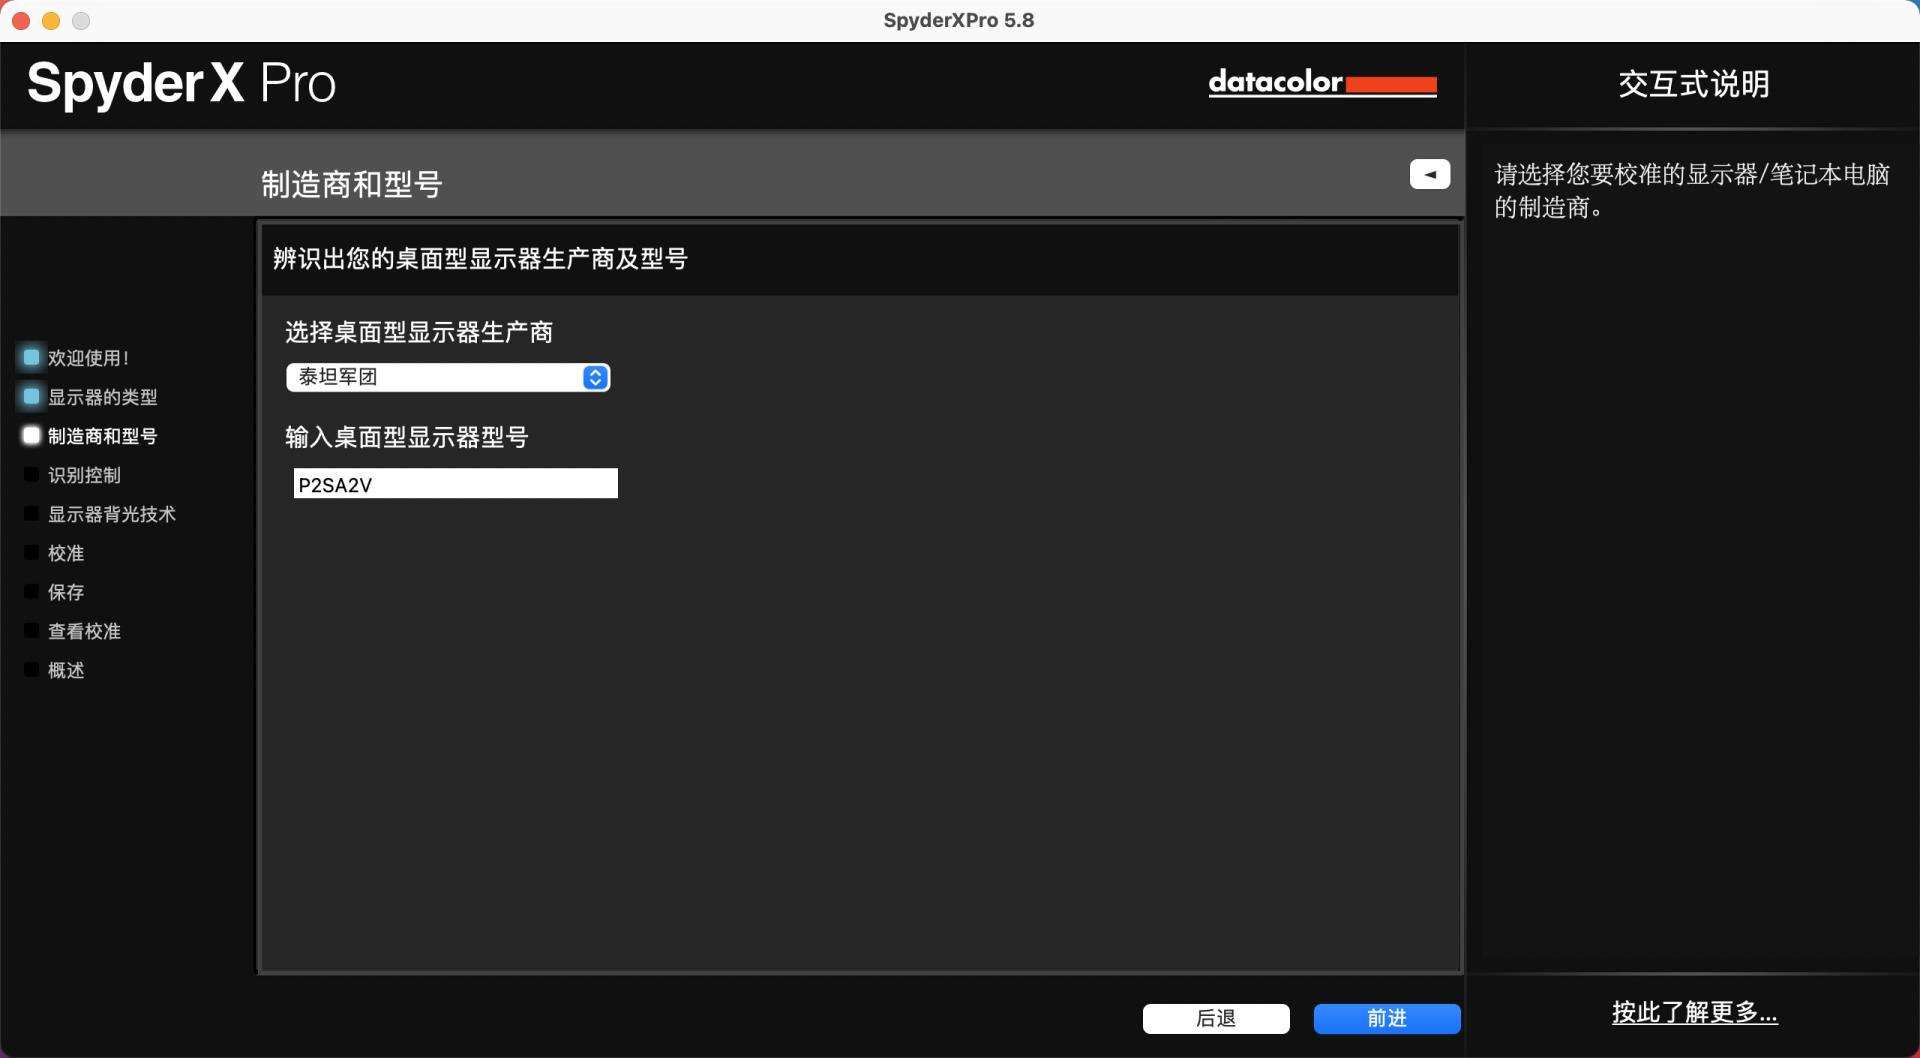
Task: Click the collapse help panel arrow icon
Action: click(x=1430, y=174)
